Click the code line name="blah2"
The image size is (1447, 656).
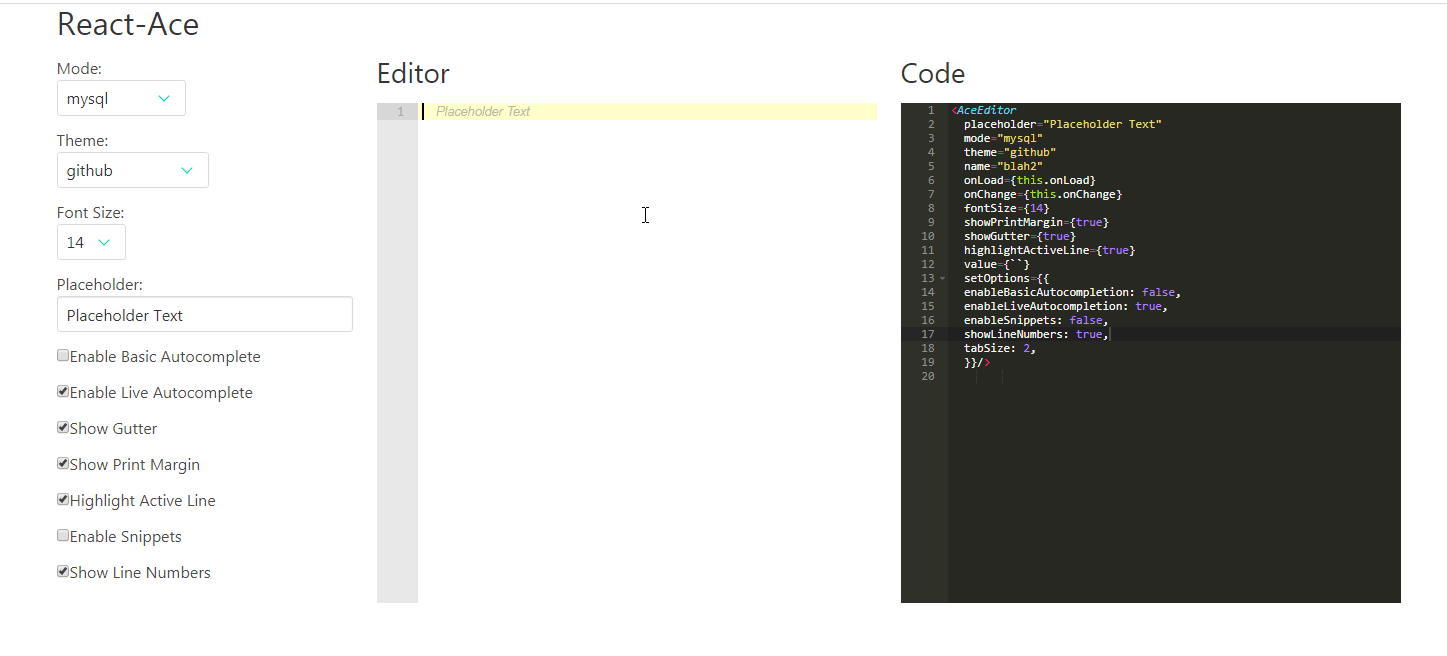tap(1003, 166)
